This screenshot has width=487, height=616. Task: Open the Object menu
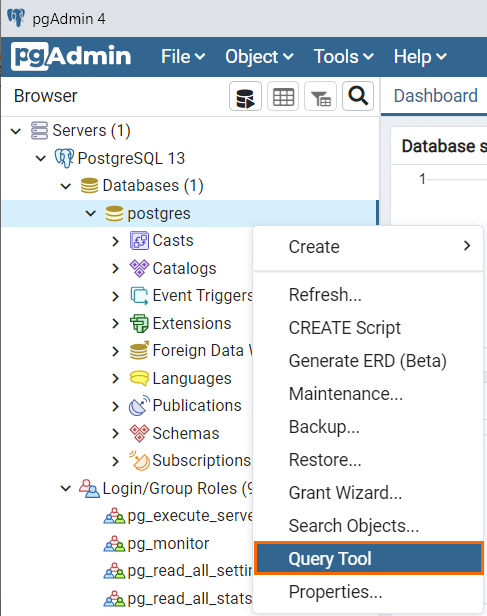[x=259, y=57]
